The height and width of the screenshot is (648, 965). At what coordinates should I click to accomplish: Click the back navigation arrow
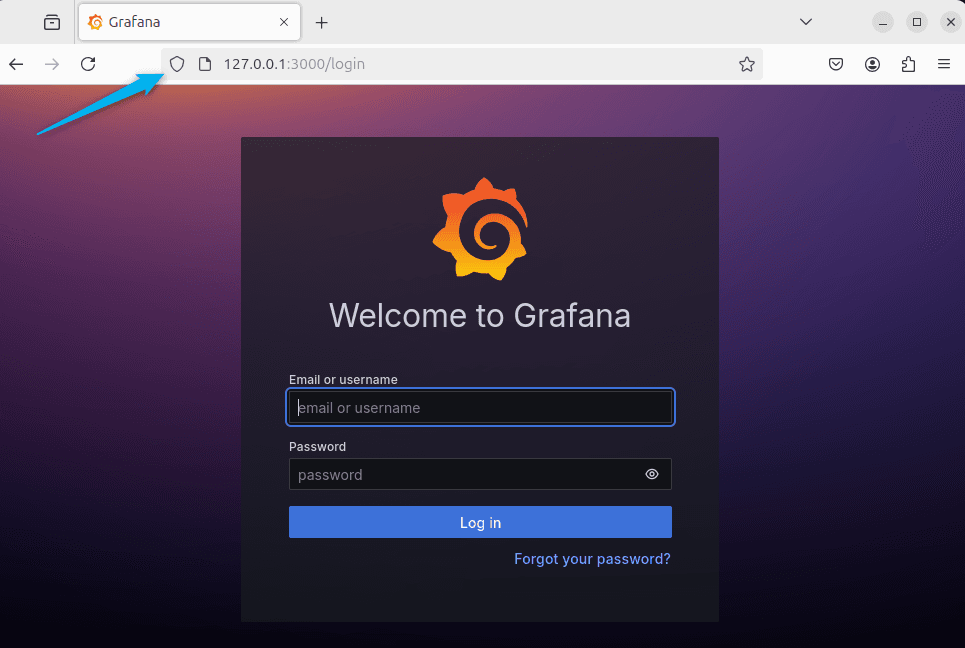[x=16, y=63]
